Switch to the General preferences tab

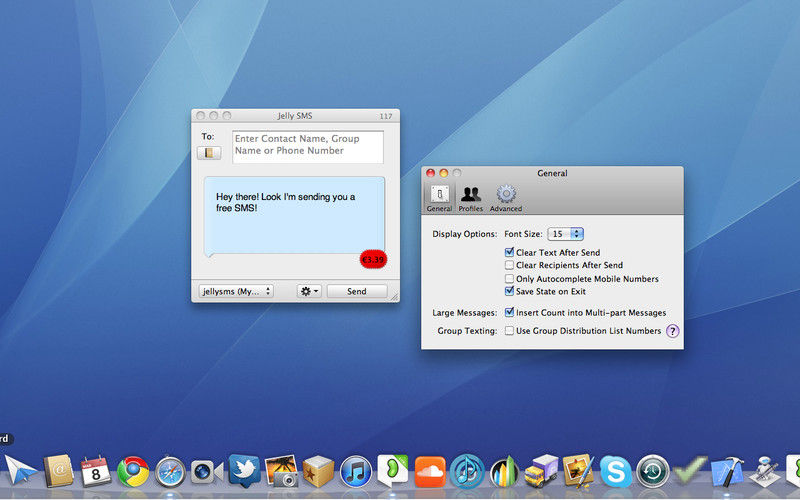439,198
